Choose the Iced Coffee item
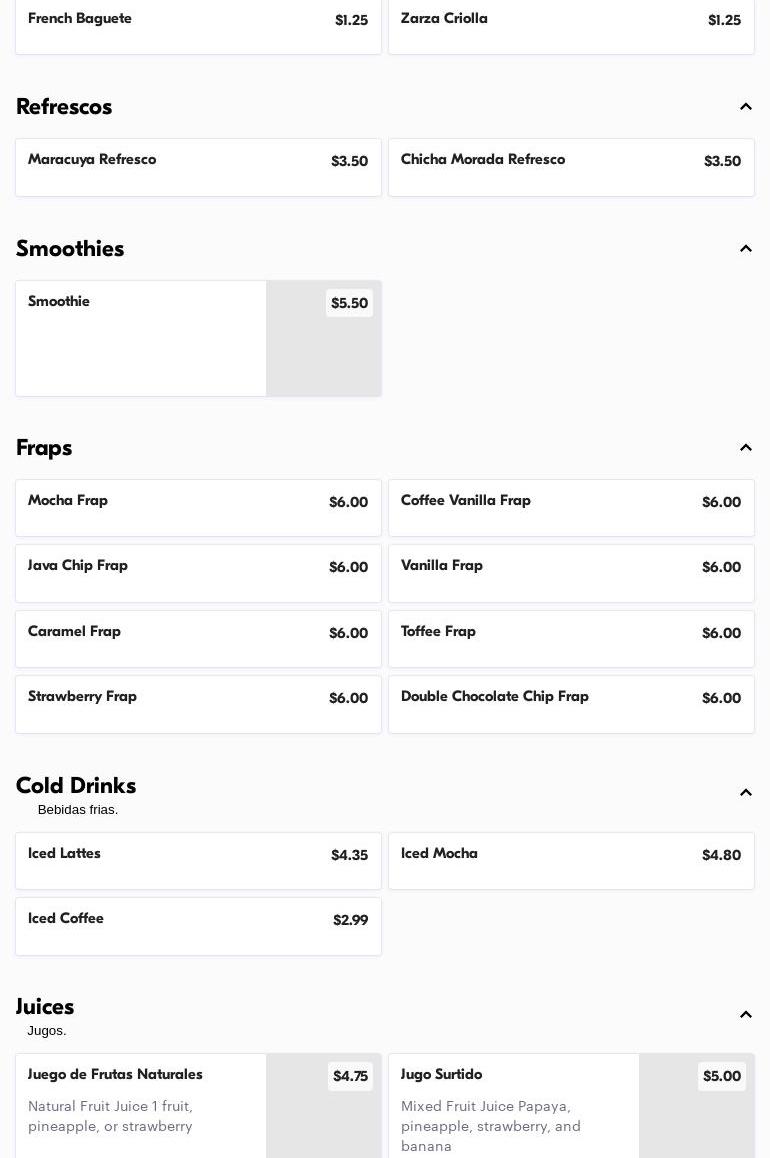Viewport: 770px width, 1158px height. (198, 926)
